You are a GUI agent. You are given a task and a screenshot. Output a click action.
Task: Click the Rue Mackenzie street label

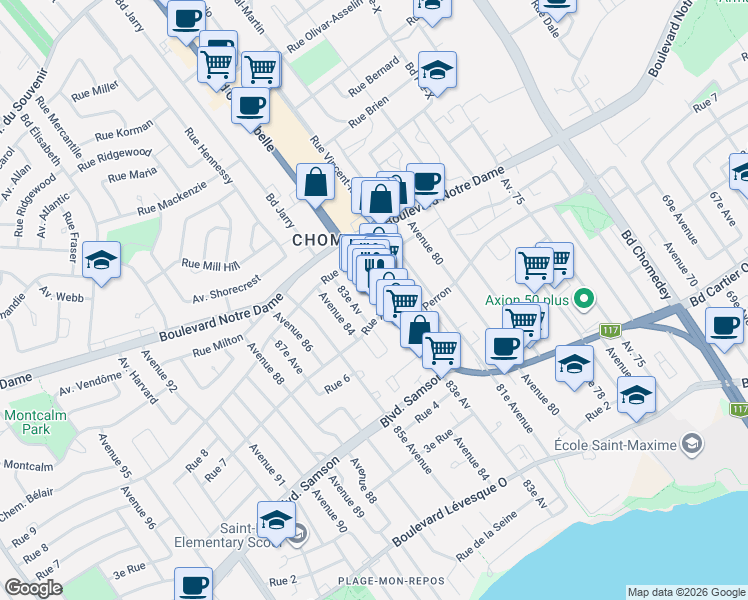tap(172, 198)
